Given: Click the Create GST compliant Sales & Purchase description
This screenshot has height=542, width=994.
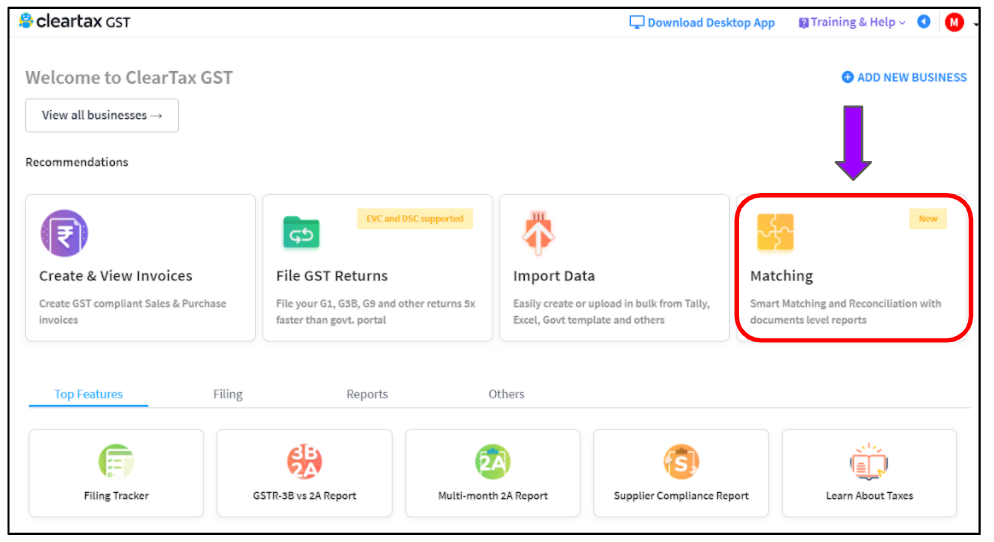Looking at the screenshot, I should tap(132, 311).
